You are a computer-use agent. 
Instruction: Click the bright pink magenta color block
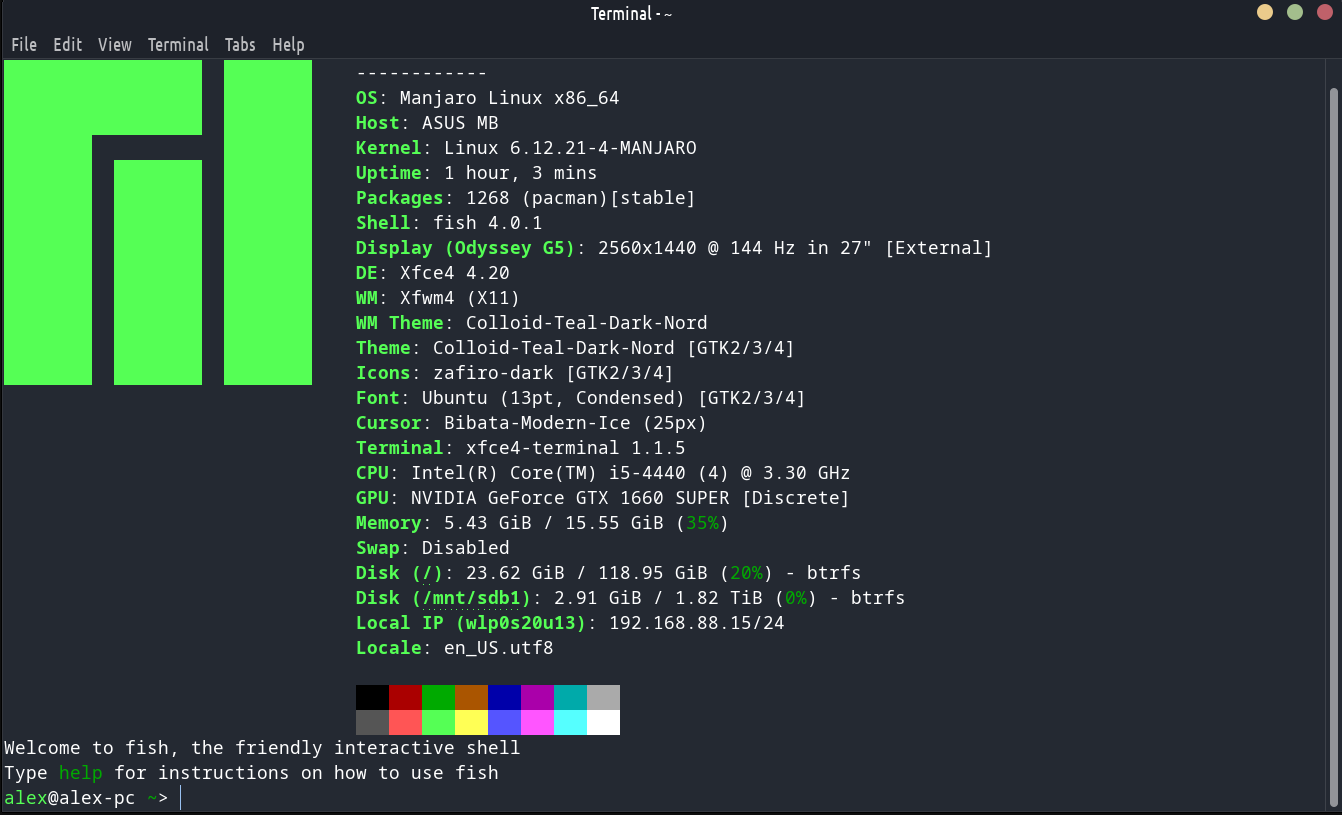tap(537, 722)
